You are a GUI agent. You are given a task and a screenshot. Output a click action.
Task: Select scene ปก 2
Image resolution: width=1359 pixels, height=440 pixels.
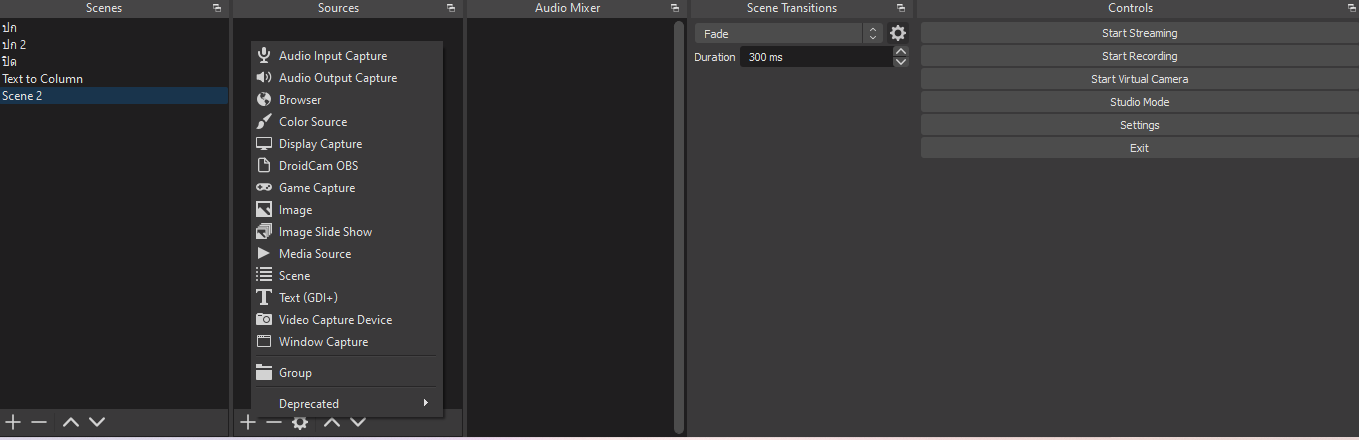pos(114,45)
